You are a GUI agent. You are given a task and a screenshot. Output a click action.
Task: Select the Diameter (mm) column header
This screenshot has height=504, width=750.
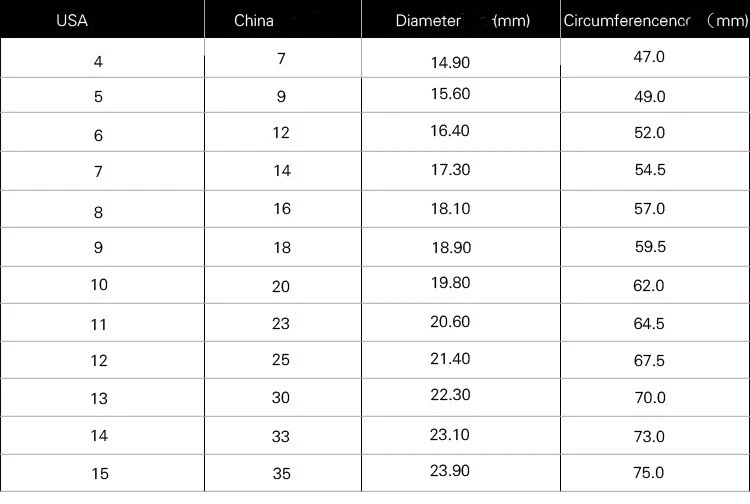click(x=463, y=20)
